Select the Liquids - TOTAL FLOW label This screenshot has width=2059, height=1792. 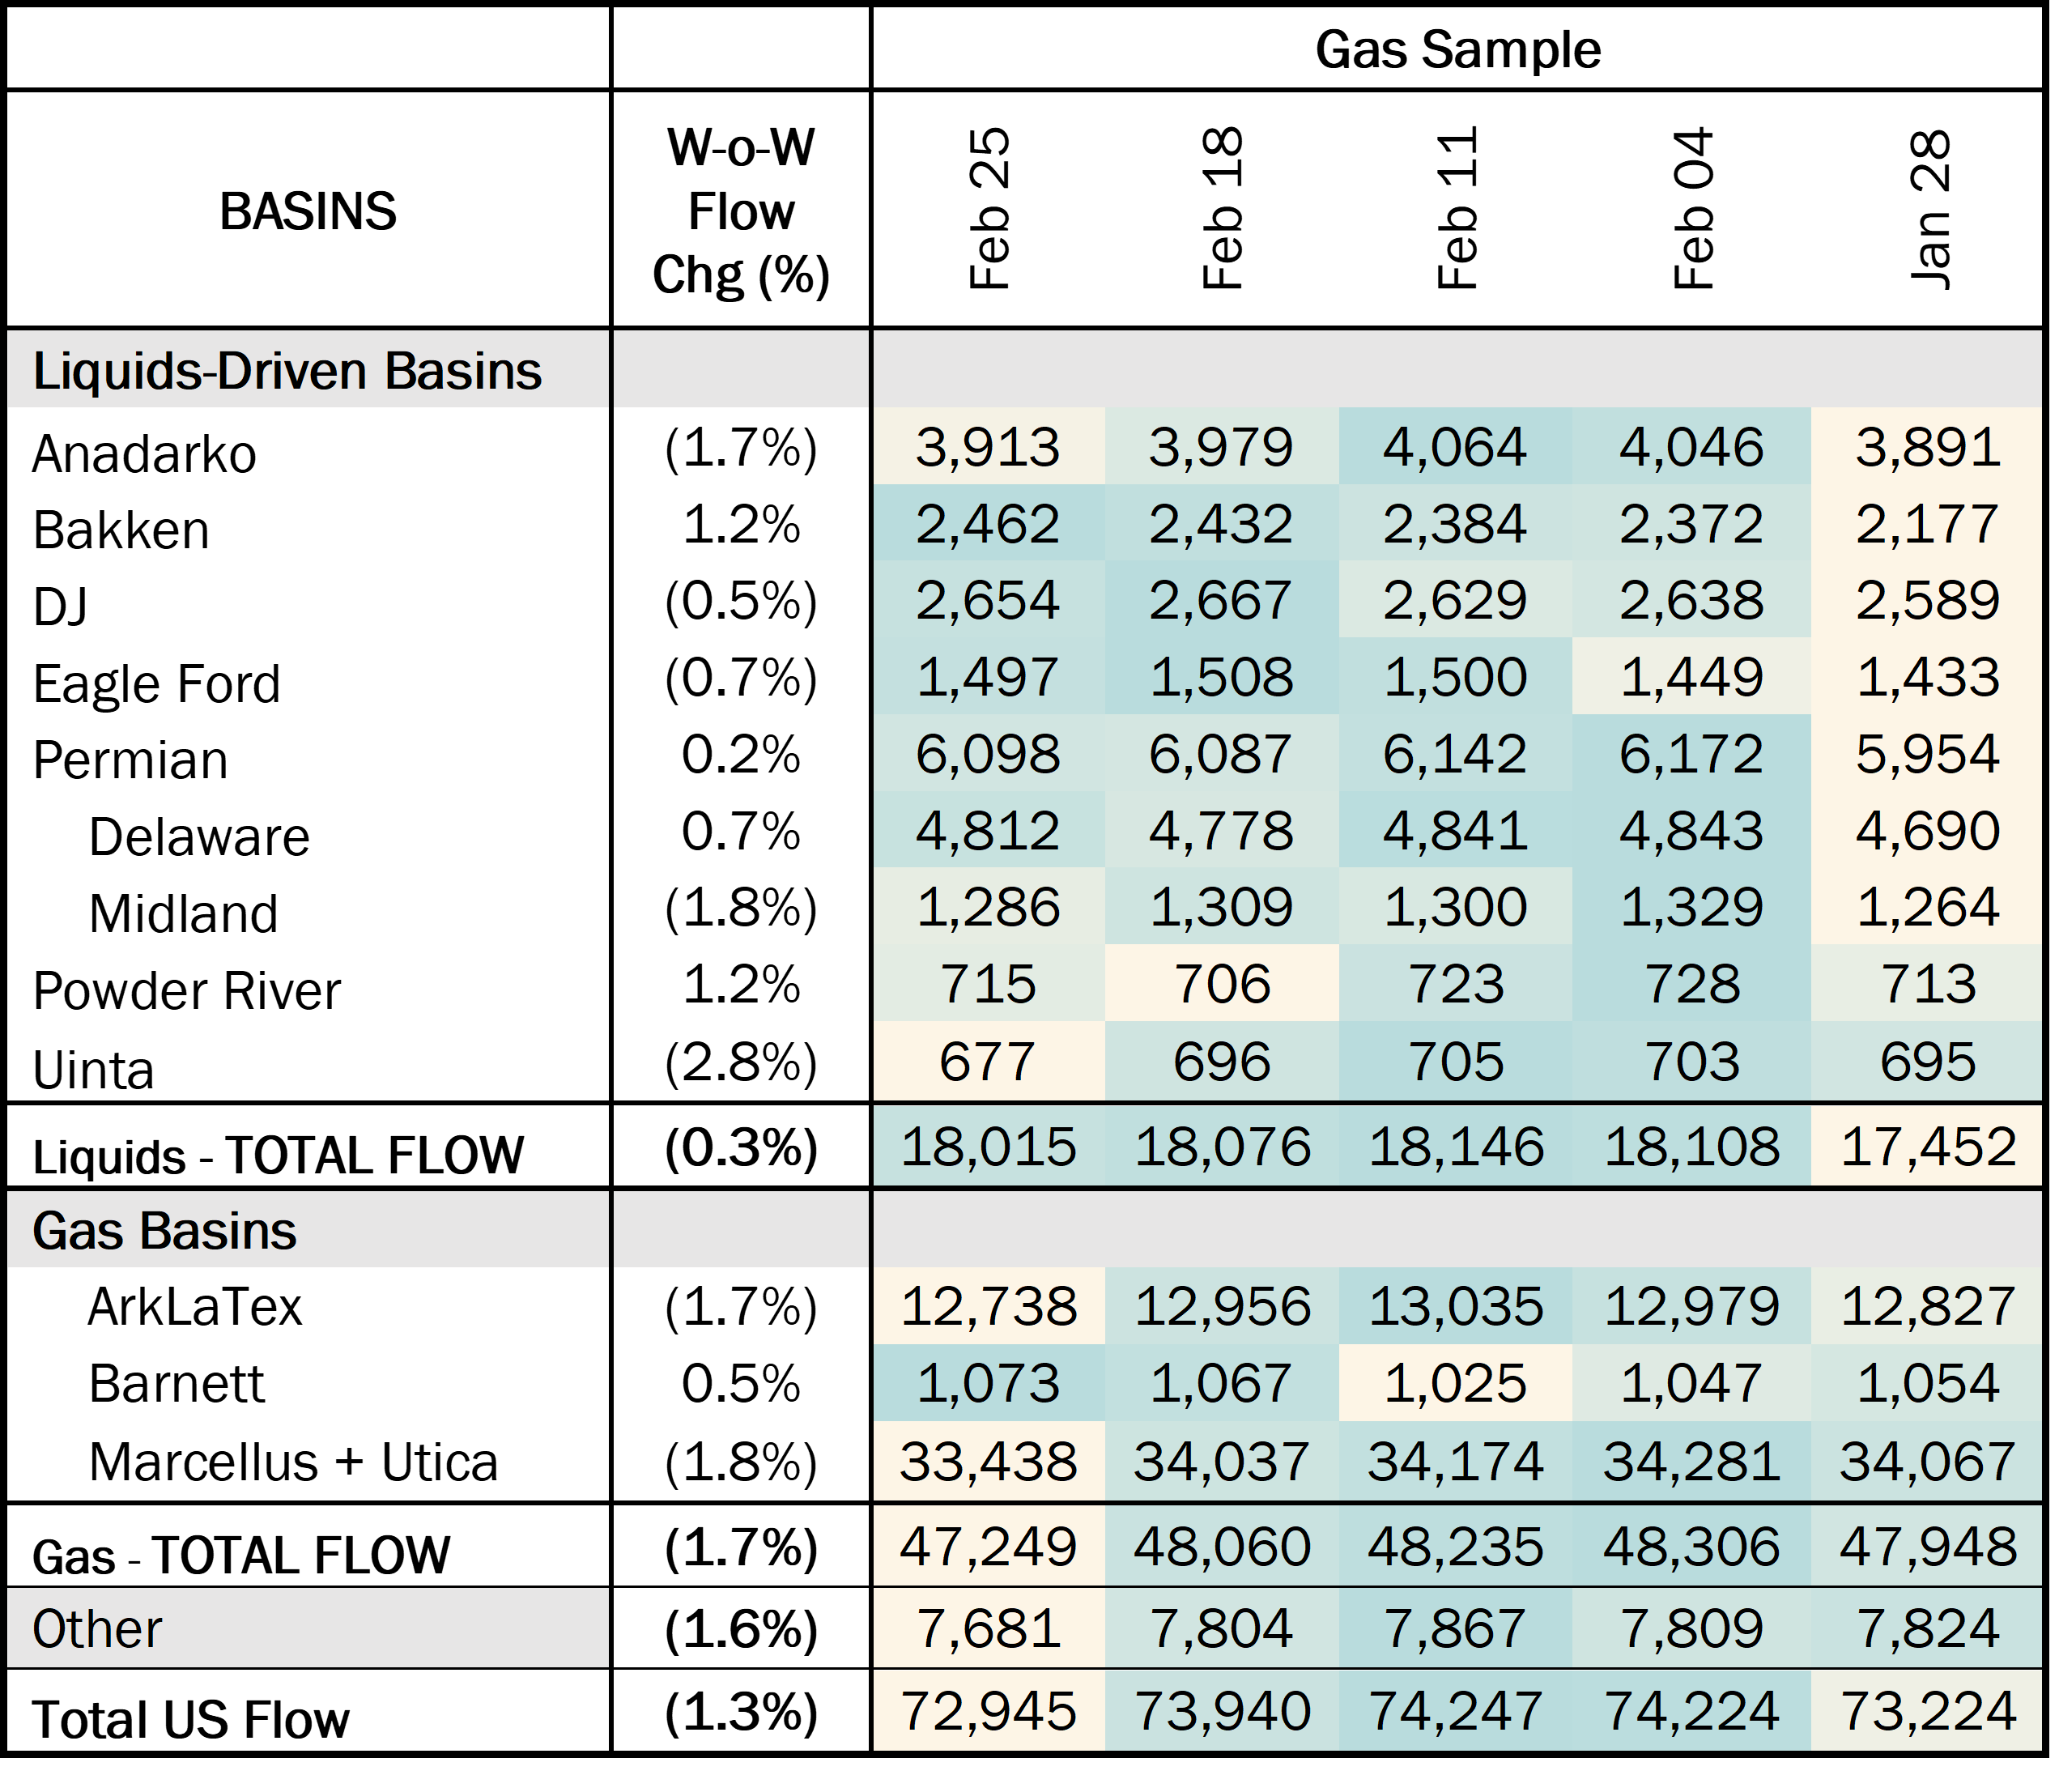(278, 1156)
